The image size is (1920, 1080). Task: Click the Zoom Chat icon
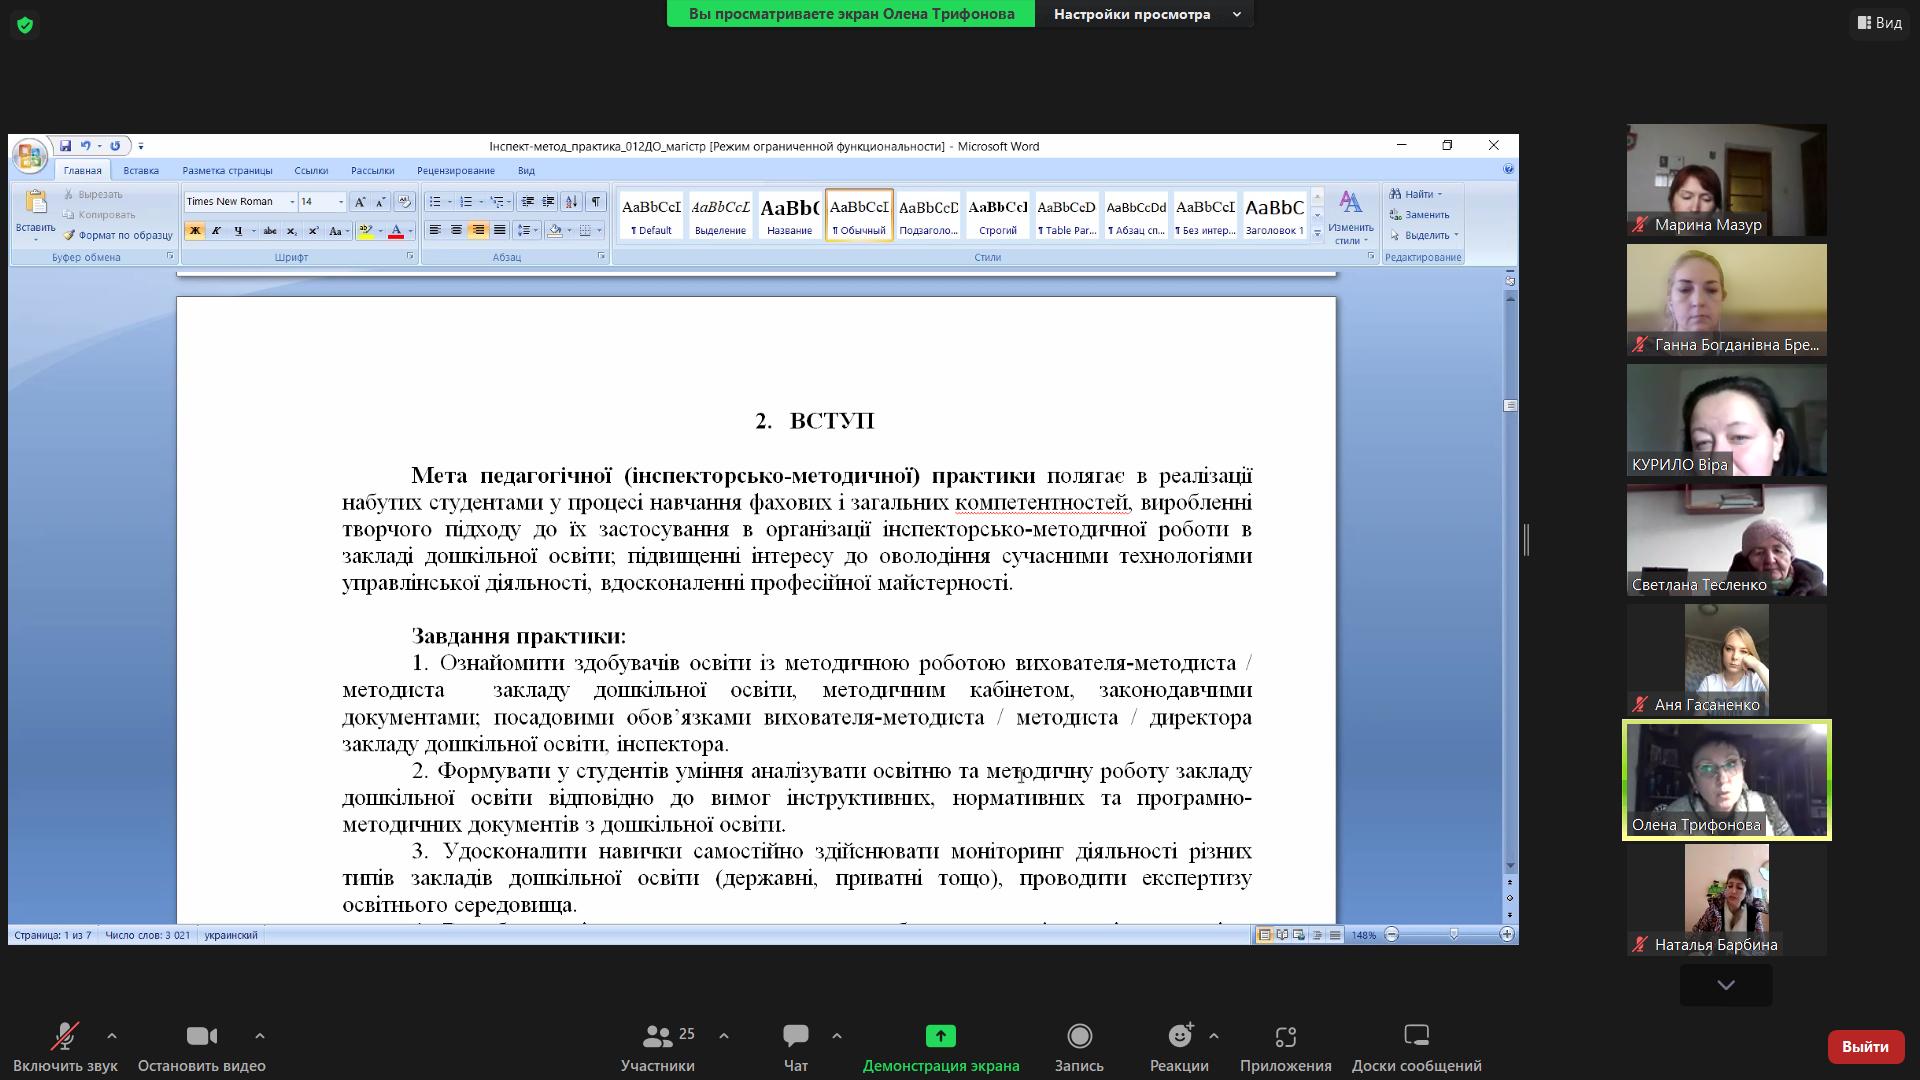click(796, 1037)
